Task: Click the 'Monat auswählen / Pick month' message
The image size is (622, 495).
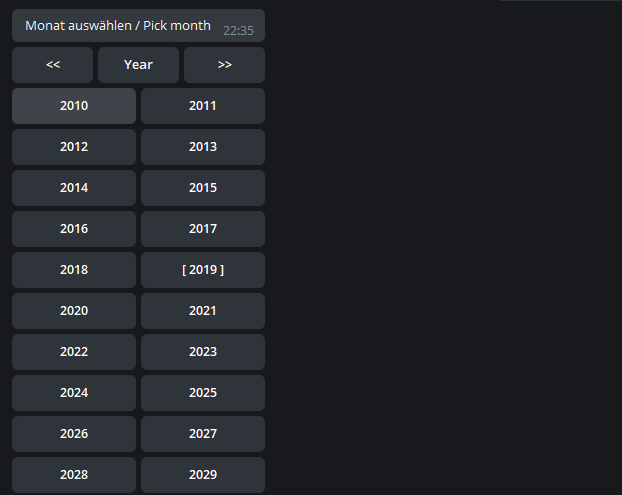Action: [118, 26]
